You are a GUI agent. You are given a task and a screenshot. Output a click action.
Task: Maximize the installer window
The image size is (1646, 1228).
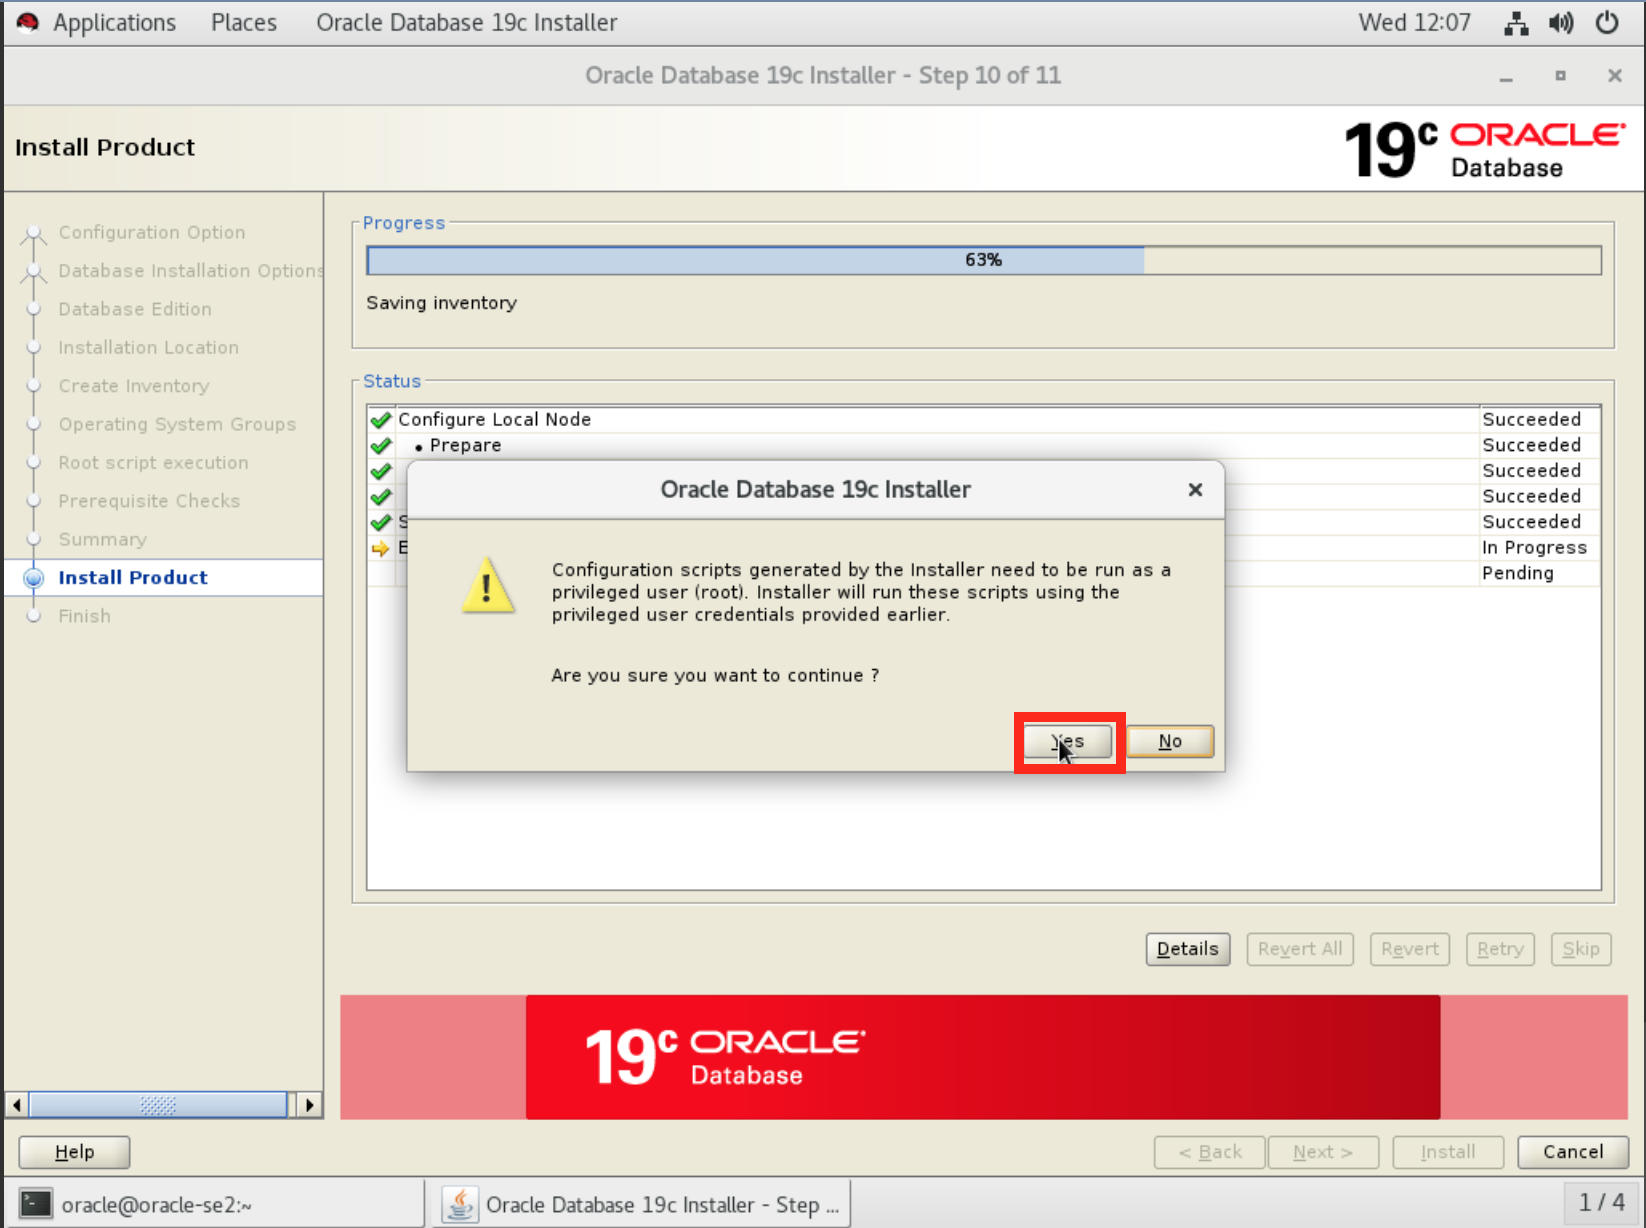tap(1560, 76)
